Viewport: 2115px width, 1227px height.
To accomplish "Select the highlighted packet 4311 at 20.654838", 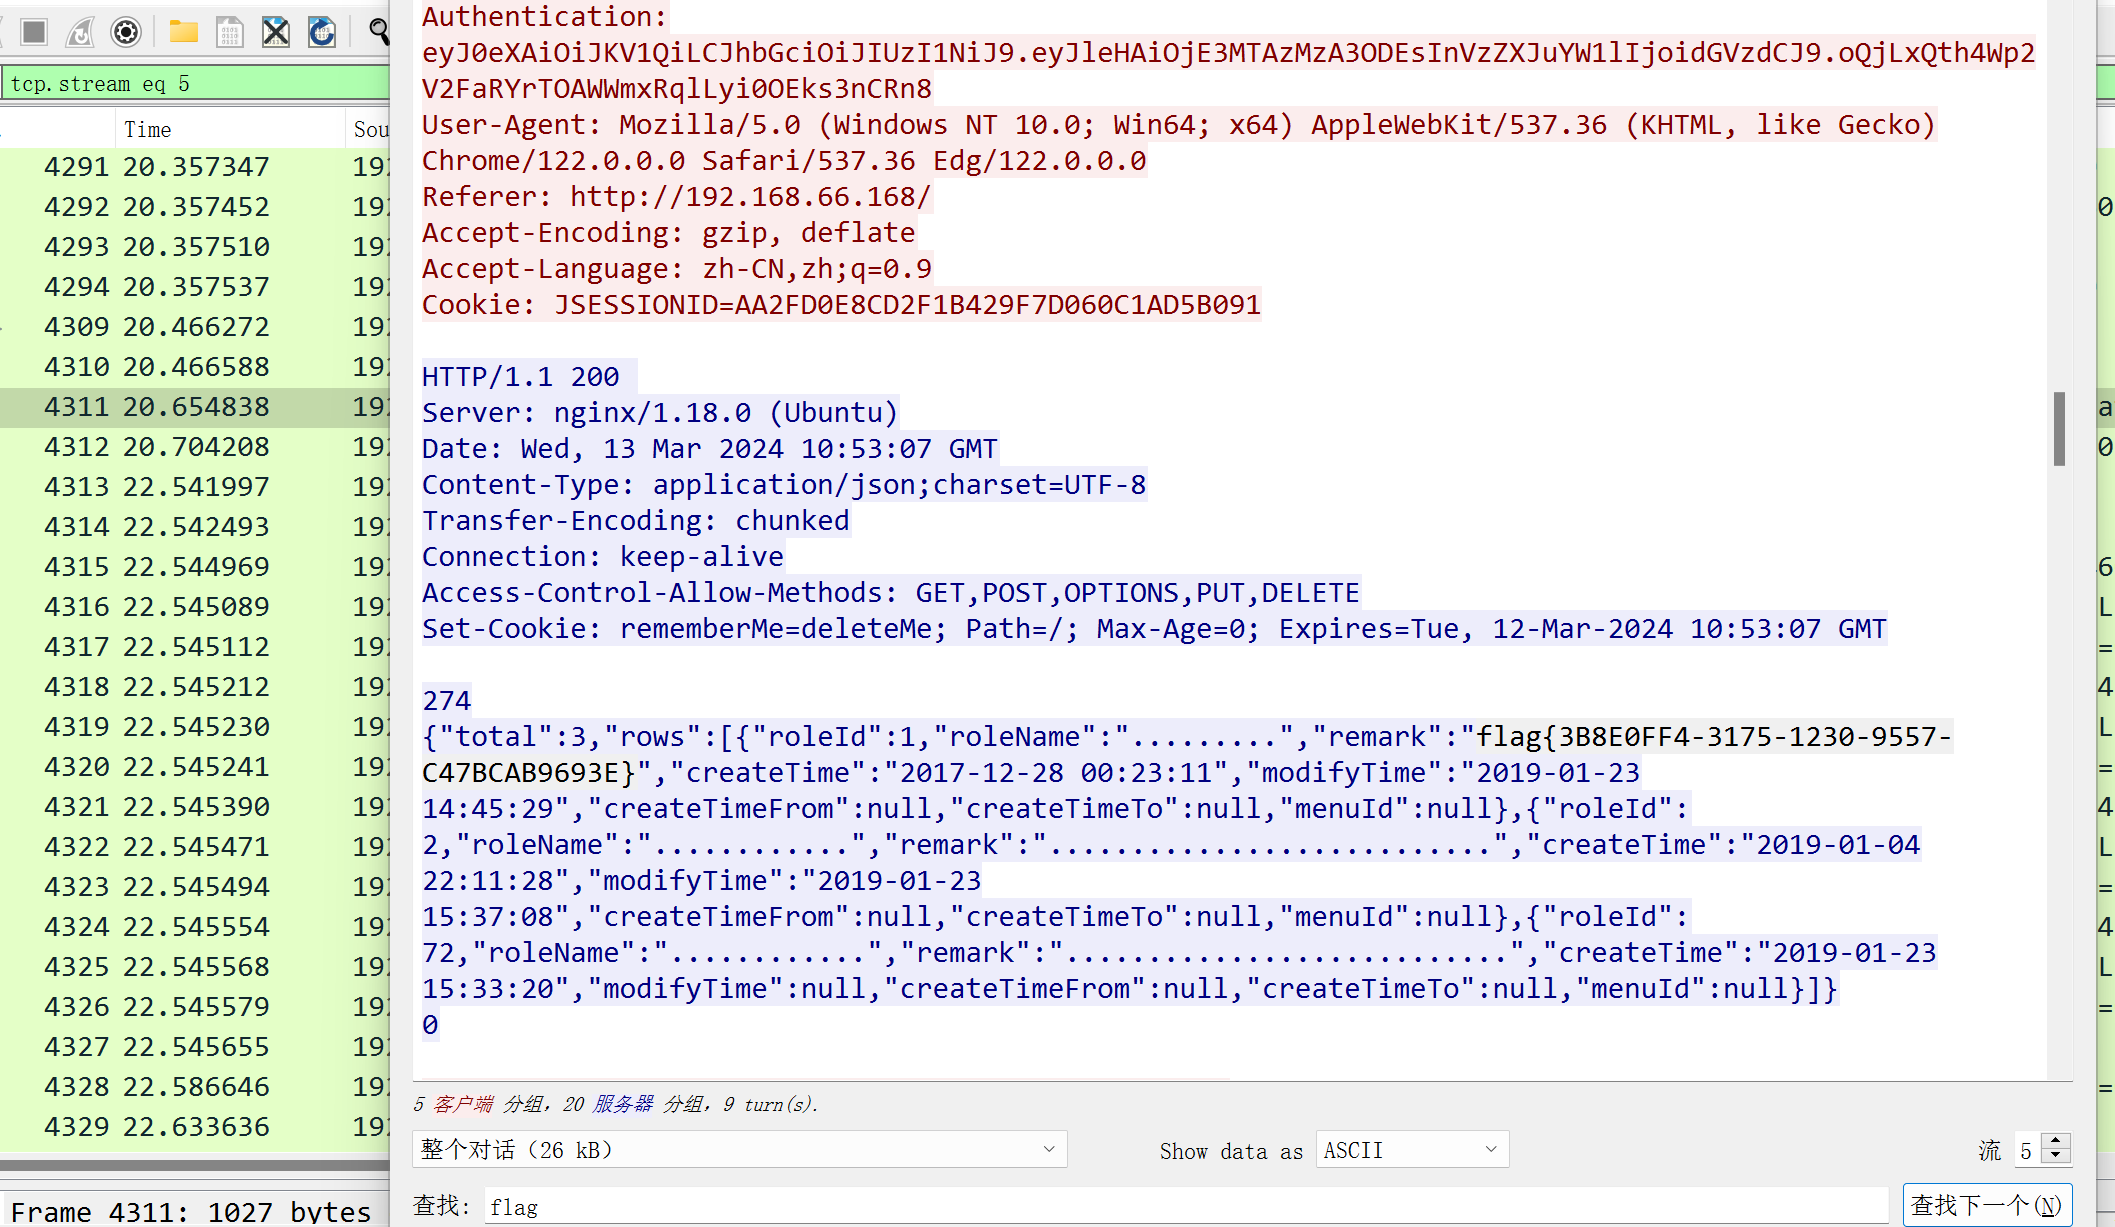I will point(195,407).
